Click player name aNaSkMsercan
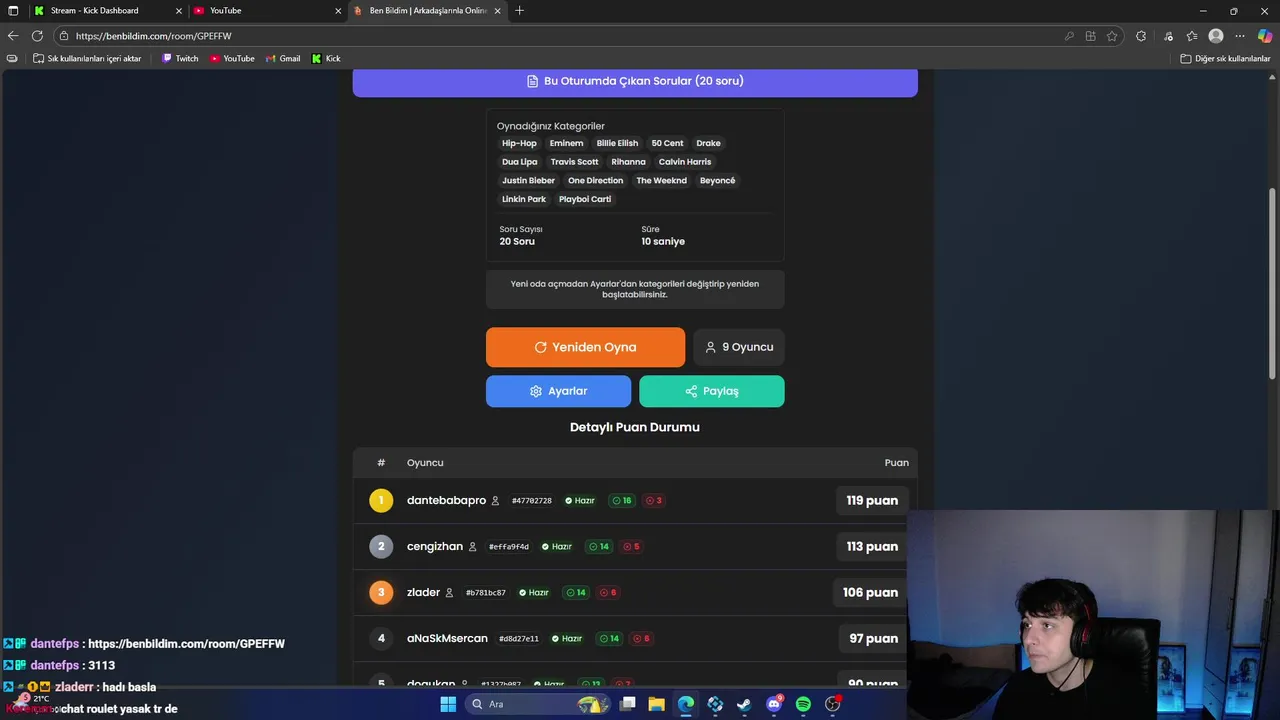 pyautogui.click(x=447, y=638)
